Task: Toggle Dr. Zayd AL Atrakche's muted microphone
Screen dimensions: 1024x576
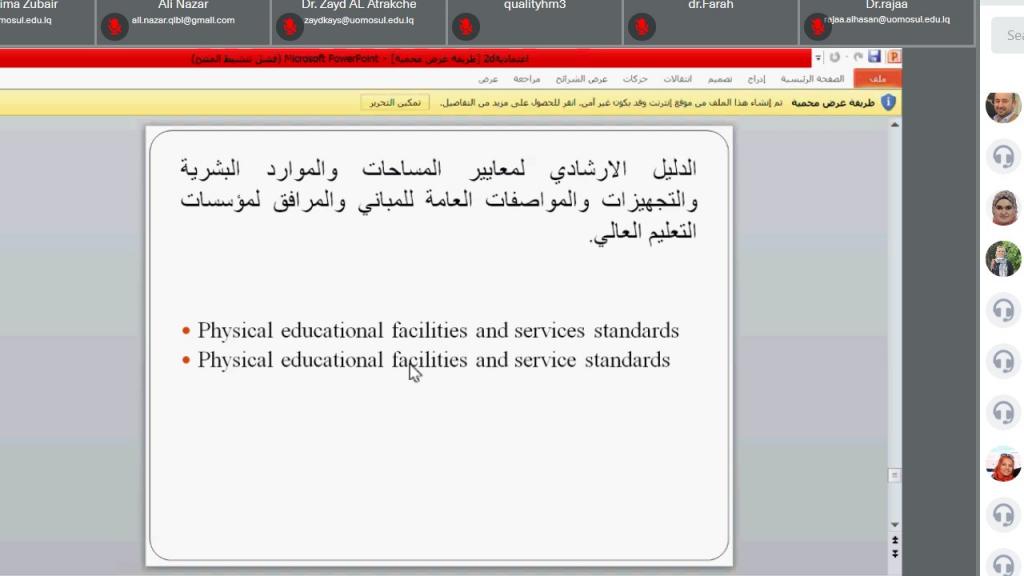Action: (x=290, y=26)
